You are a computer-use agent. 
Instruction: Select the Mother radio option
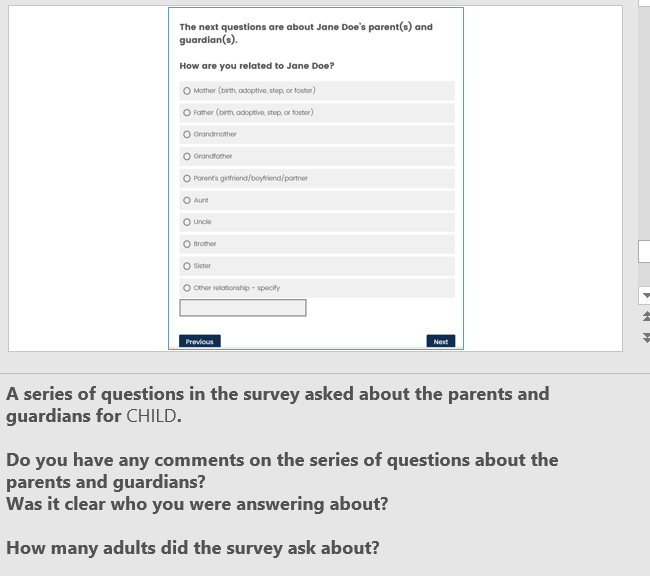coord(187,91)
